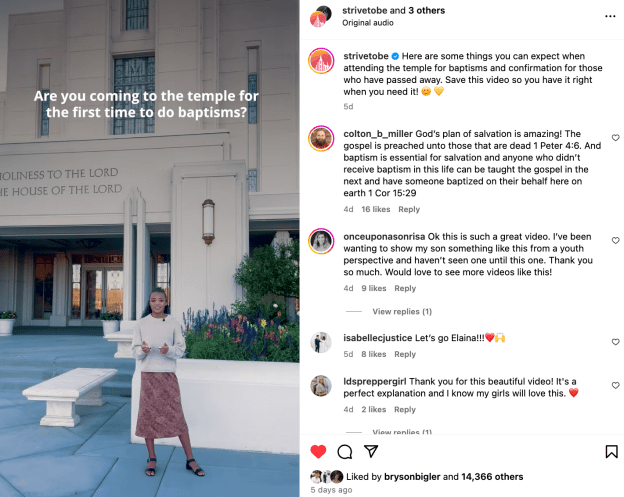Click colton_b_miller's profile picture
This screenshot has height=497, width=624.
[321, 138]
